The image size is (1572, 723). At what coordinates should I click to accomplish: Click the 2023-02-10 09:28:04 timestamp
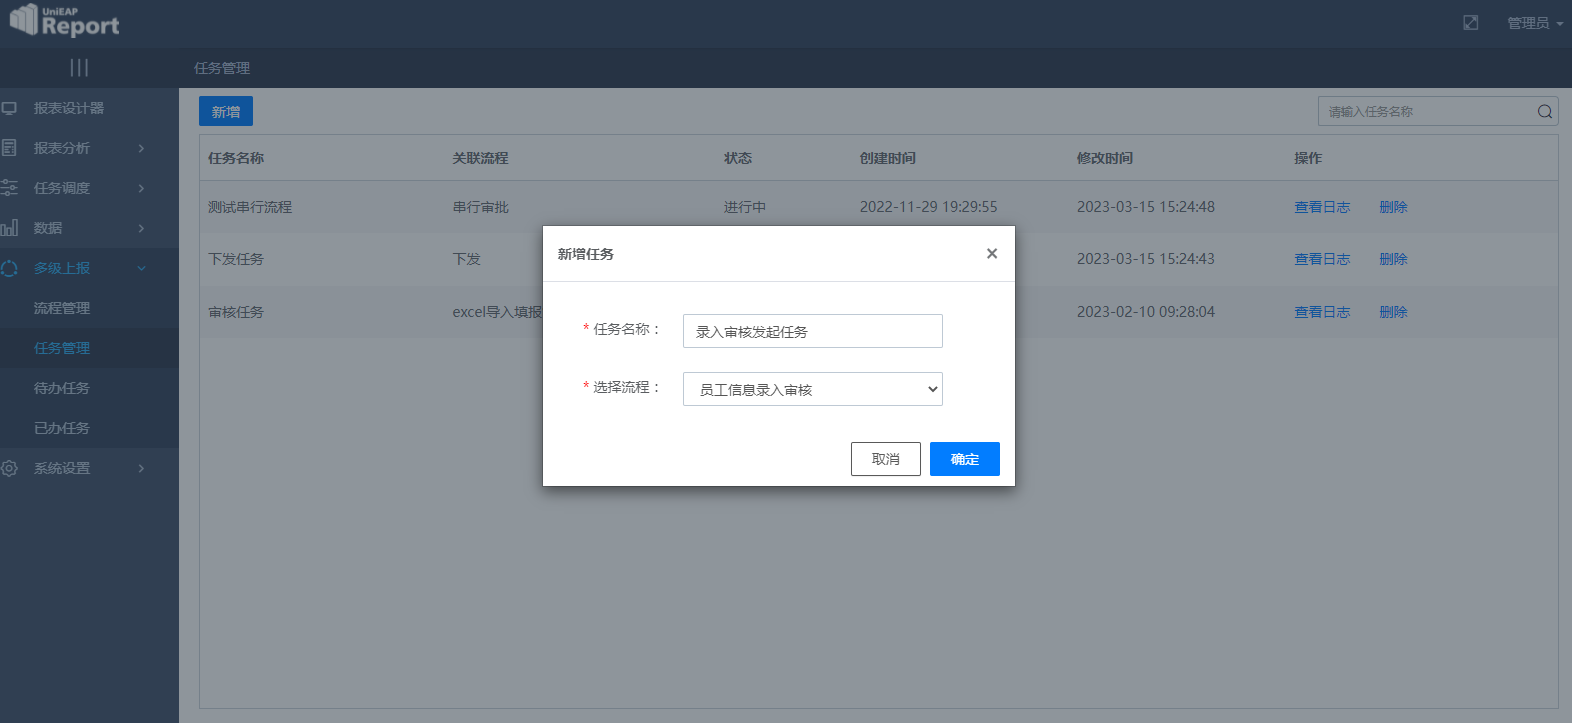click(1146, 312)
